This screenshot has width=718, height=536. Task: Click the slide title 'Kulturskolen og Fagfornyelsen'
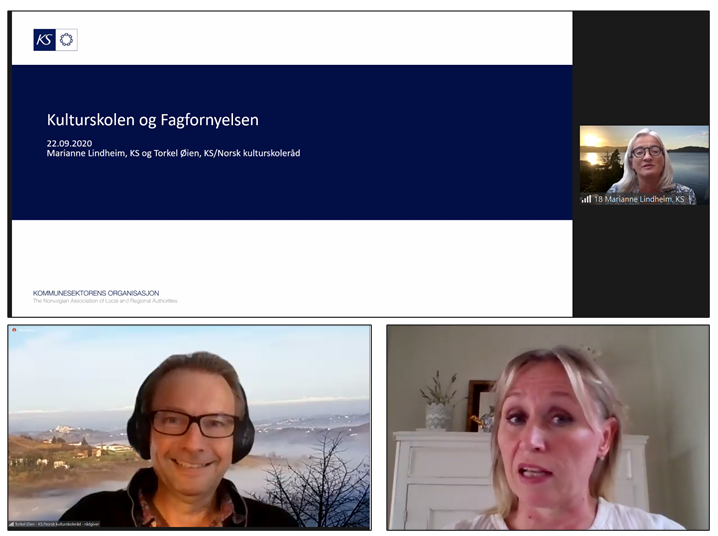coord(152,120)
